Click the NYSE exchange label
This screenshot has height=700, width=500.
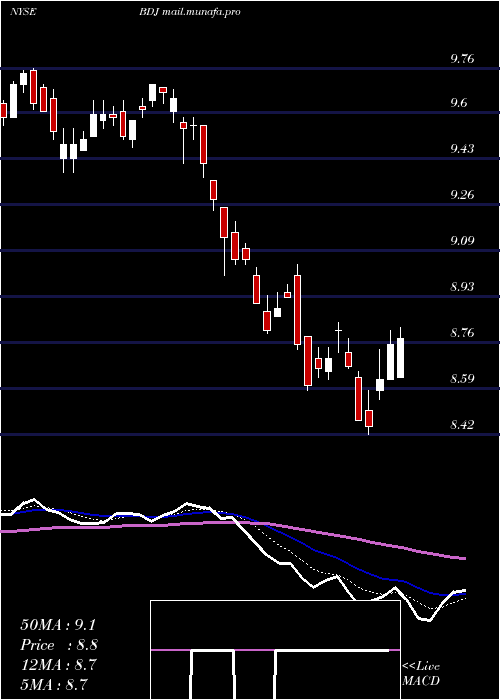pos(23,12)
